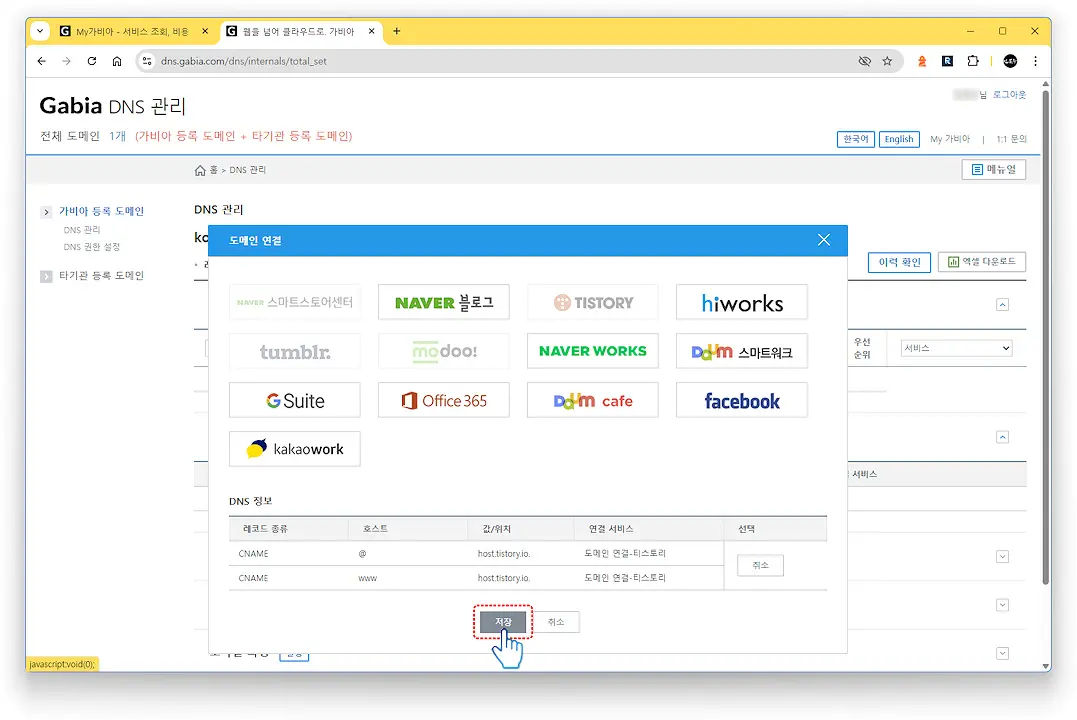
Task: Go back in browser history
Action: (42, 61)
